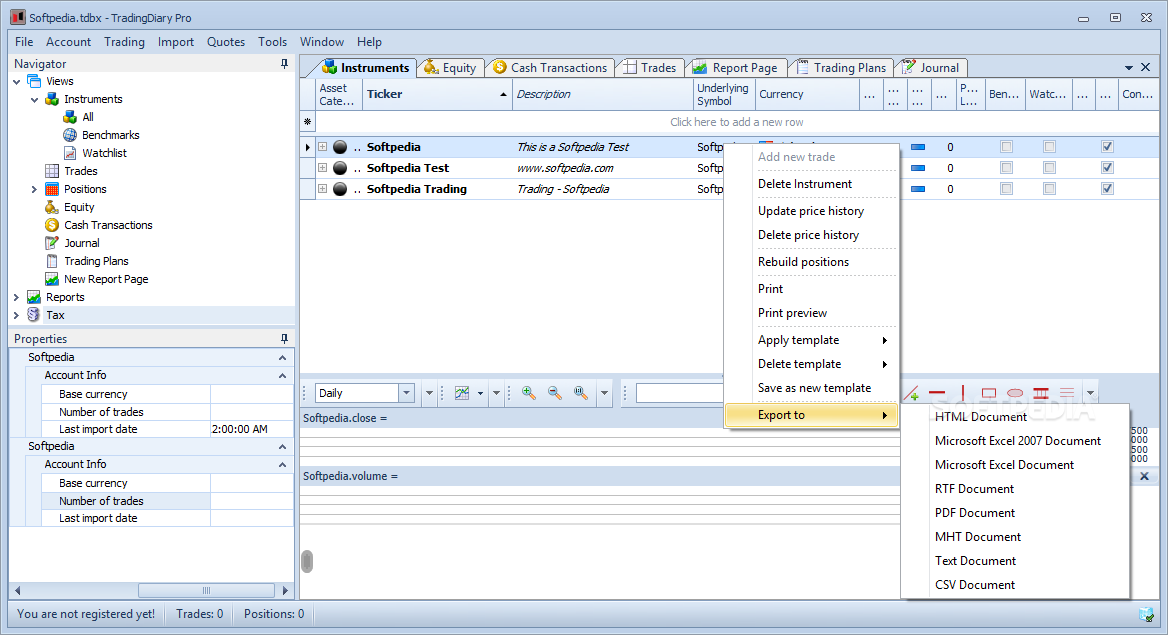Image resolution: width=1168 pixels, height=635 pixels.
Task: Select the rectangle drawing tool
Action: click(x=988, y=394)
